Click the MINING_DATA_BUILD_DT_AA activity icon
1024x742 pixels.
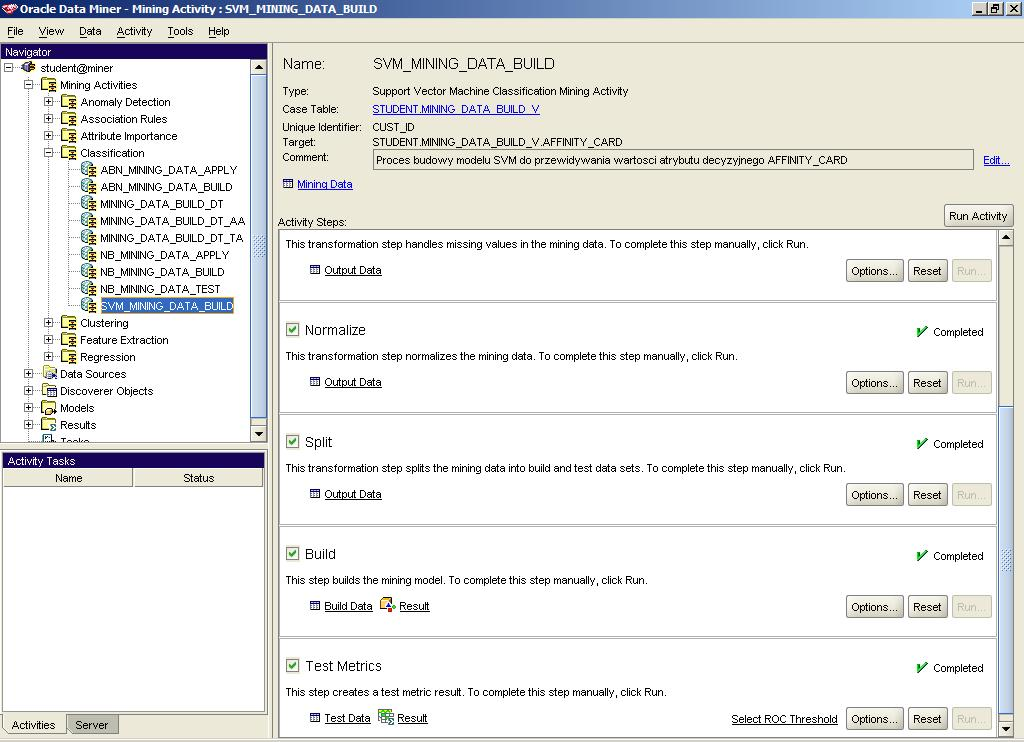pyautogui.click(x=89, y=220)
